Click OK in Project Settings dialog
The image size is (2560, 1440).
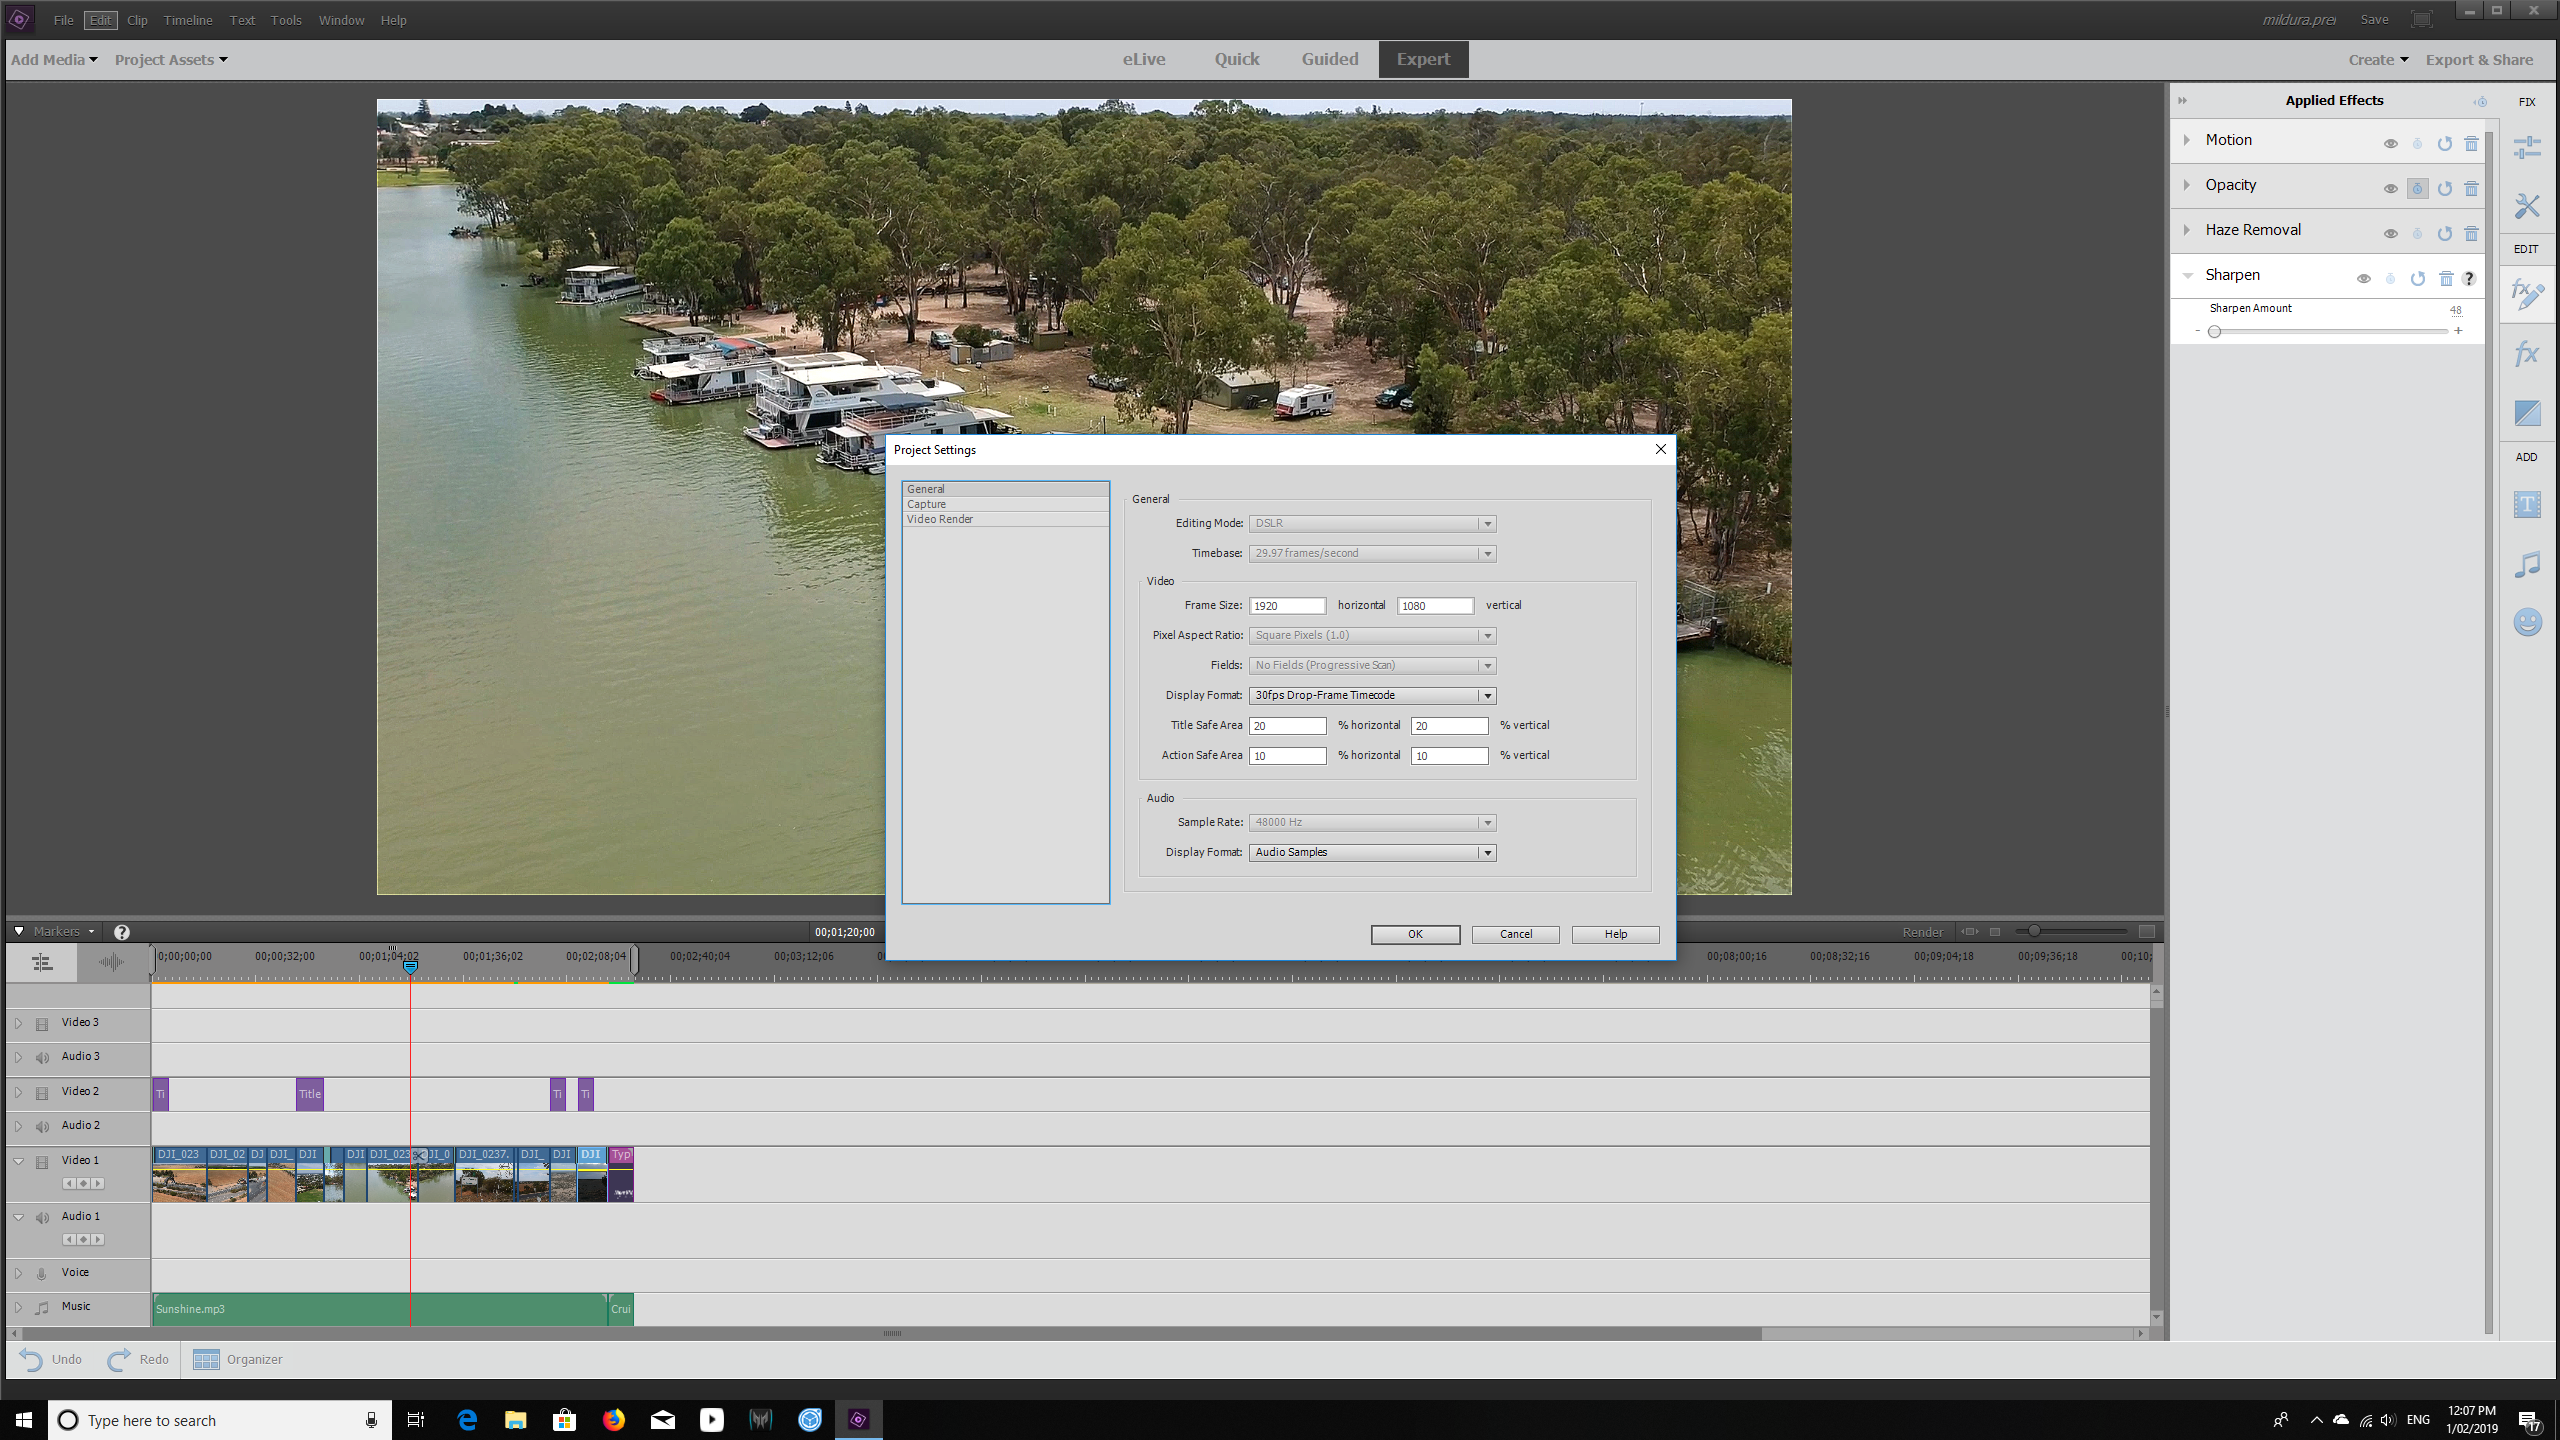1415,934
